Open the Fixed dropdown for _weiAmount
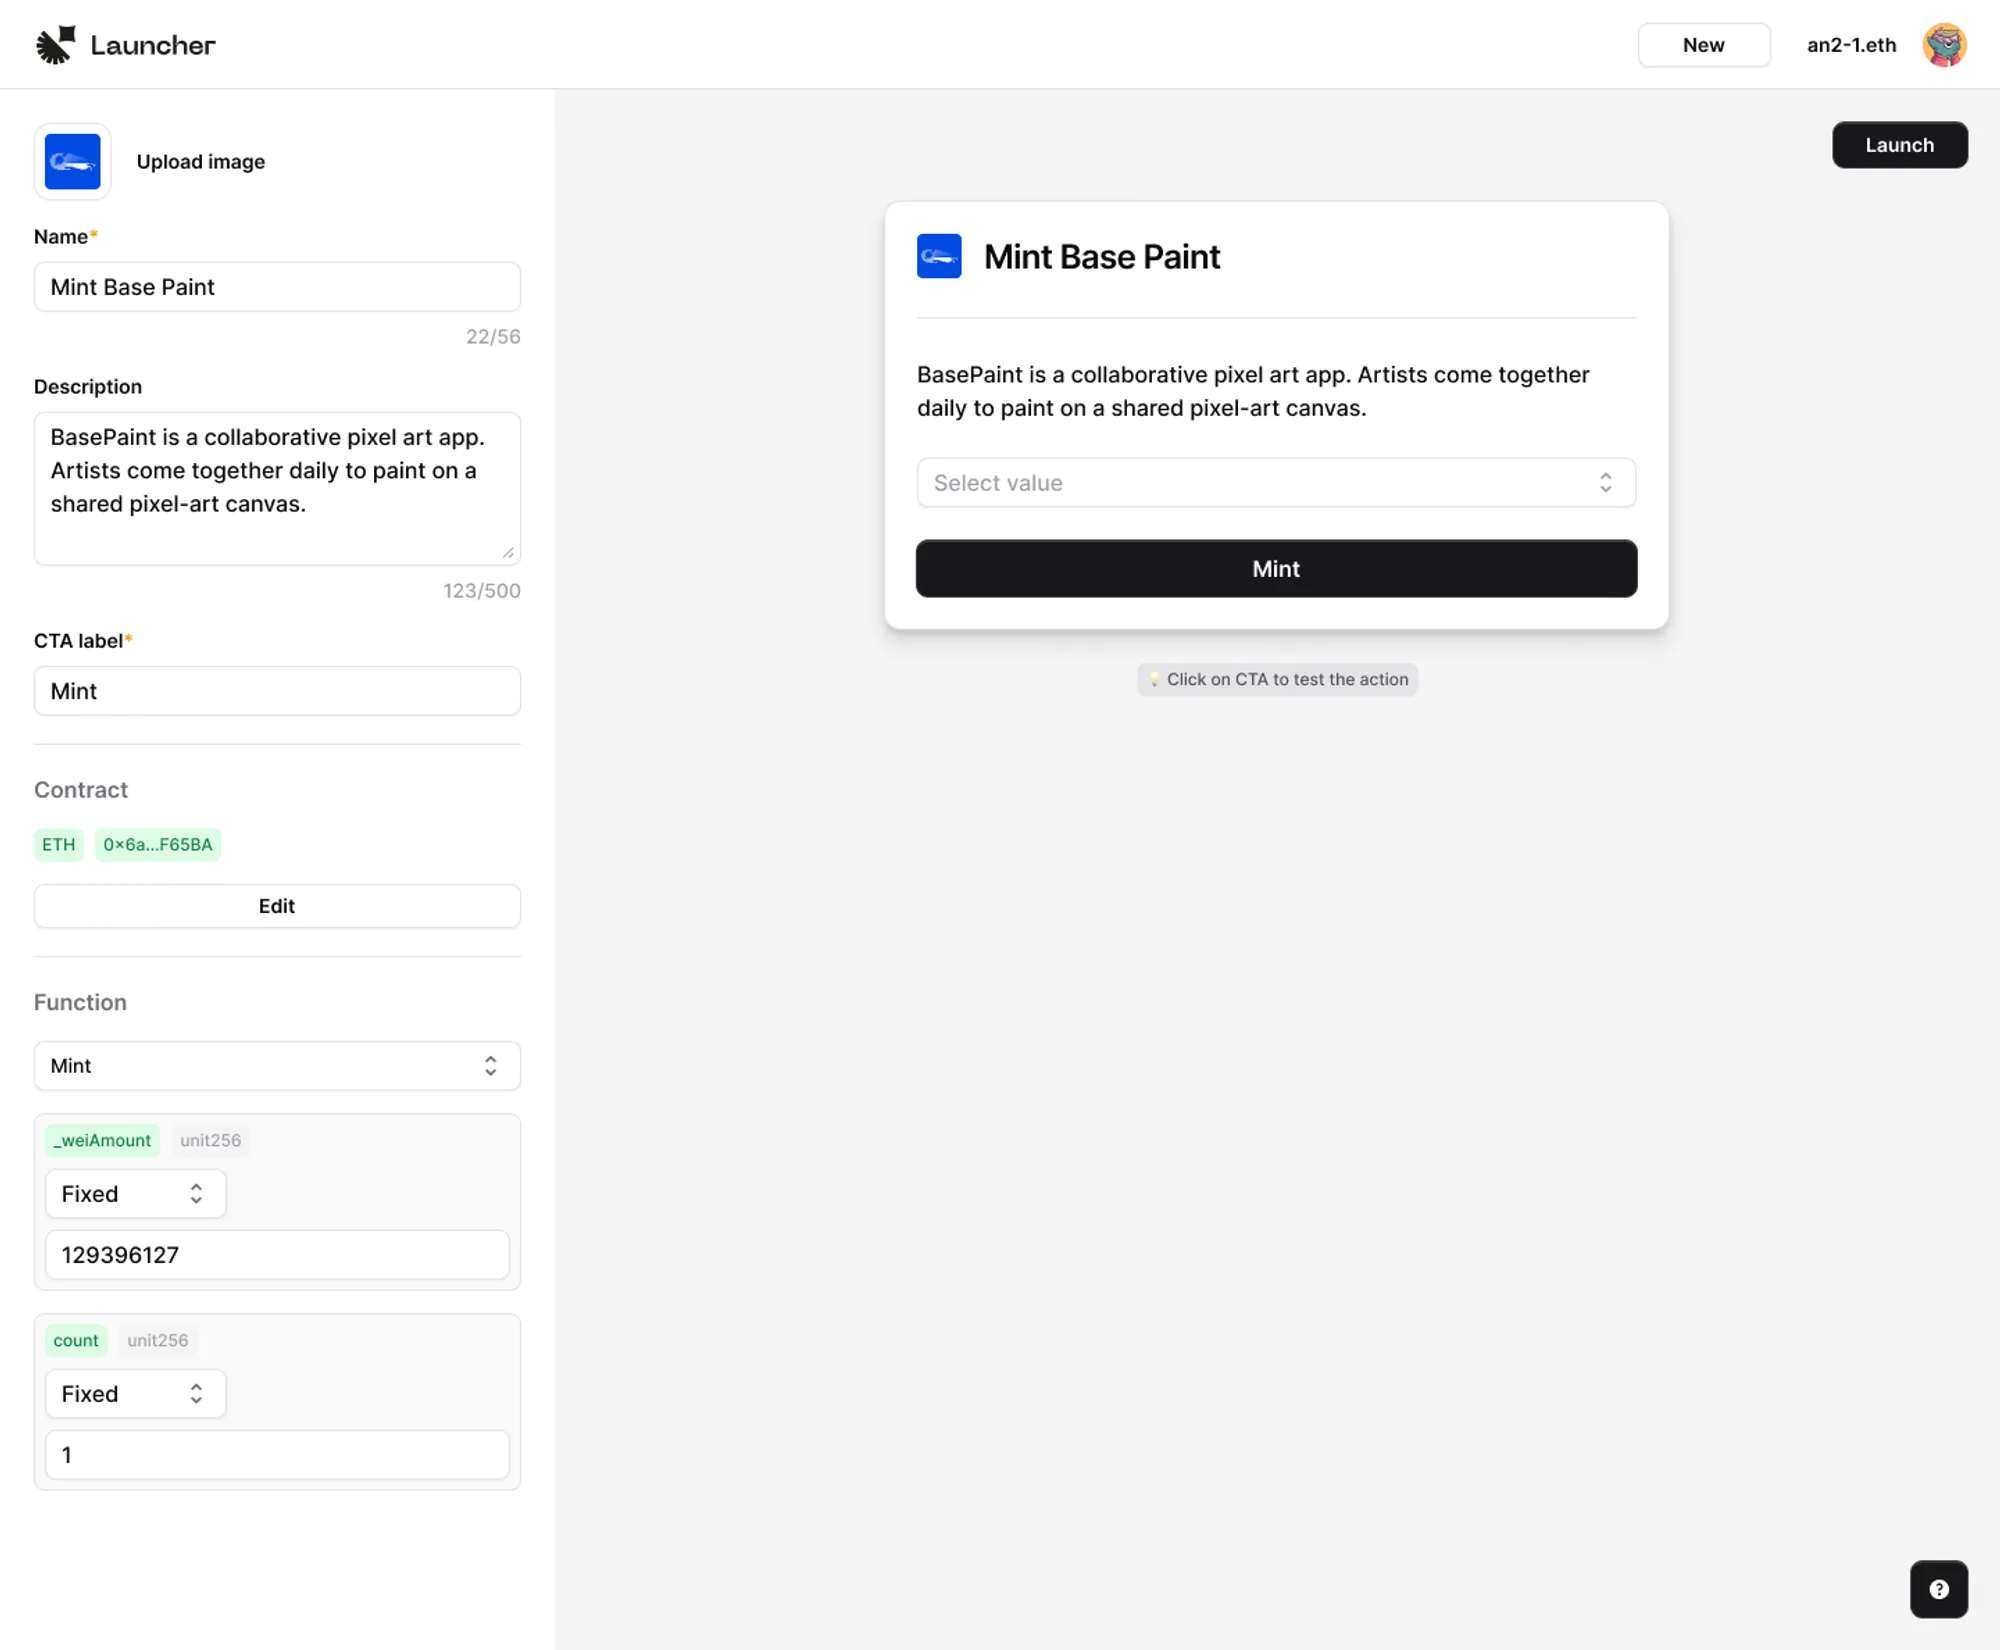 coord(135,1193)
